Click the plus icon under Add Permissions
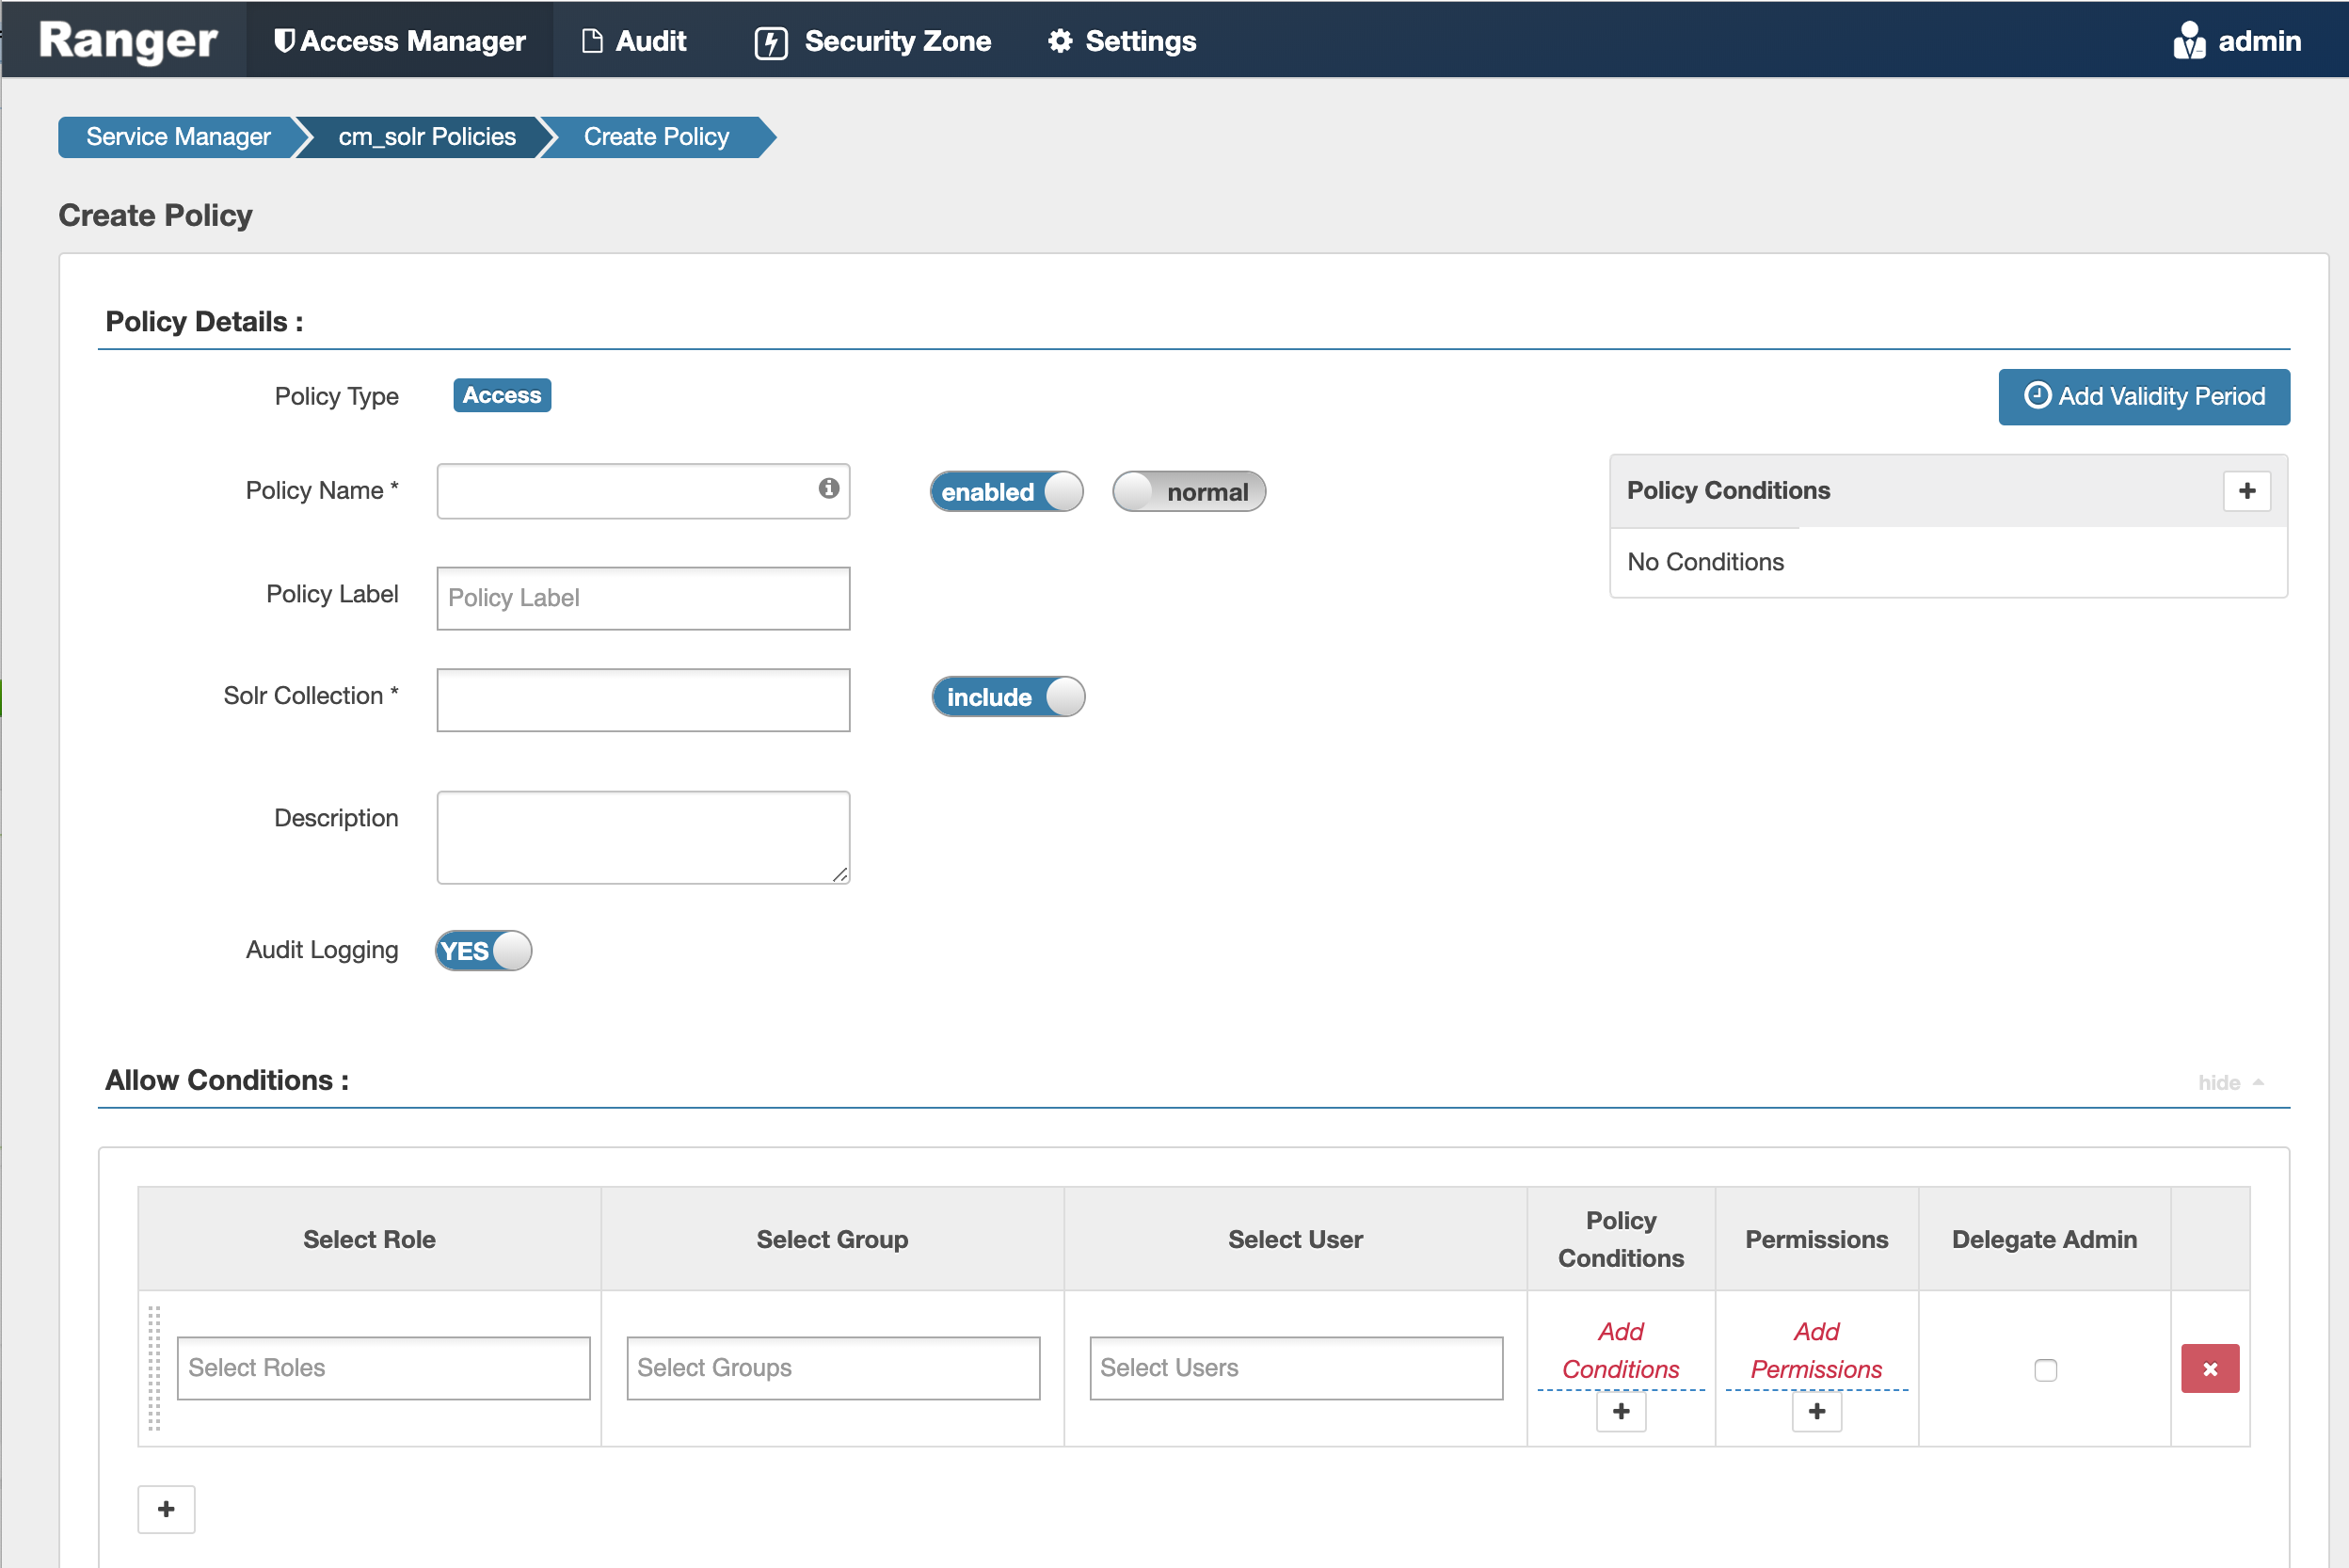The image size is (2349, 1568). click(1816, 1411)
